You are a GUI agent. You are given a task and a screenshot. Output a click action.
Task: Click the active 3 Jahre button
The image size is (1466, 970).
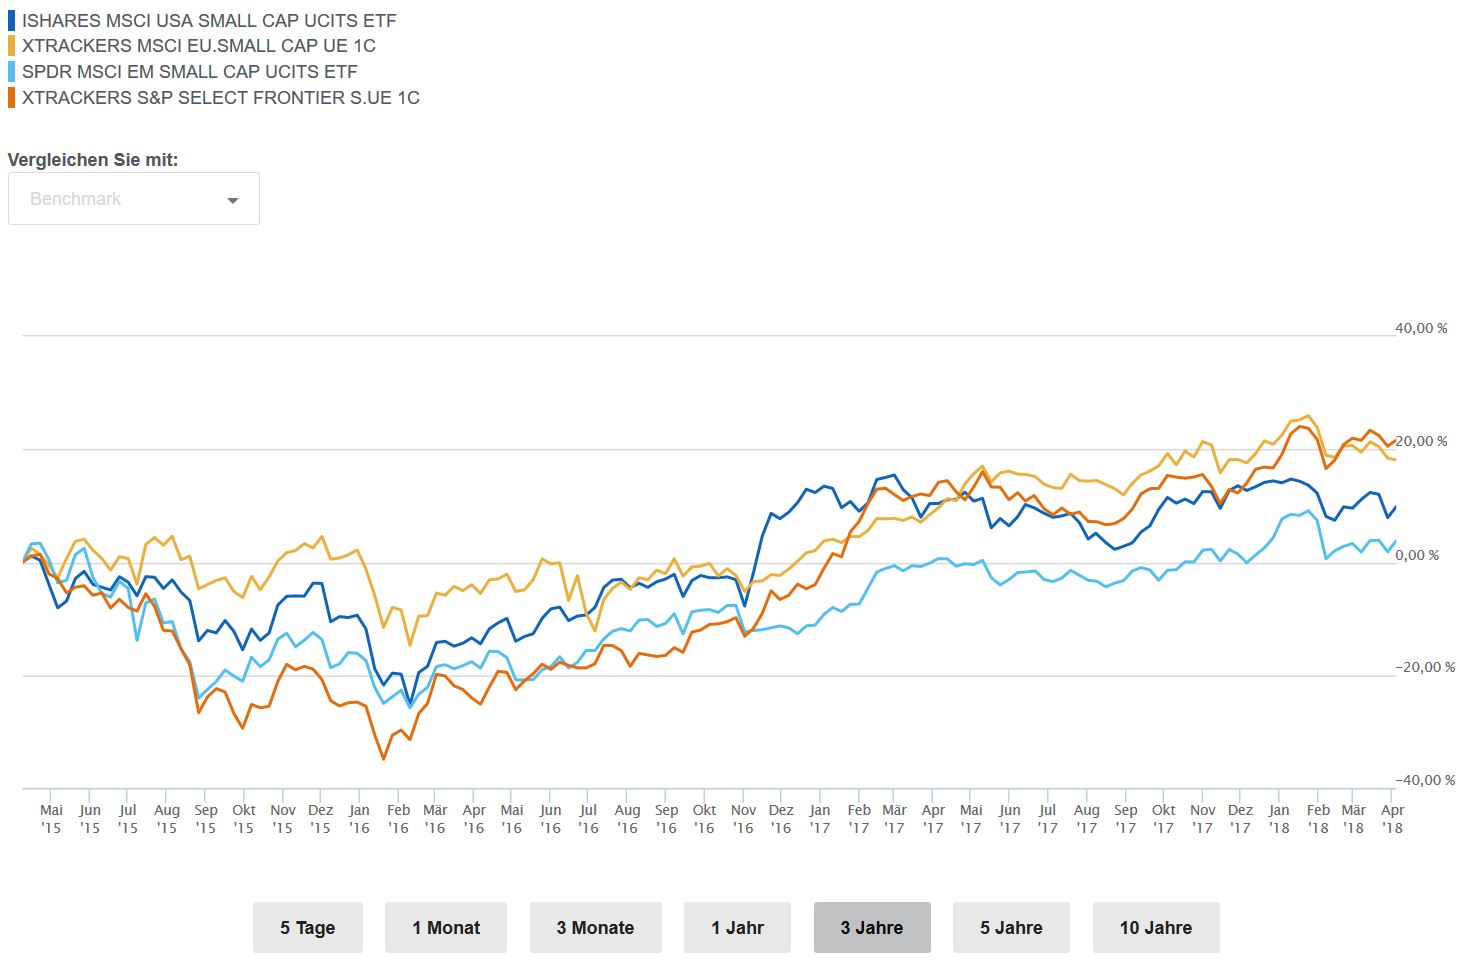click(x=872, y=928)
